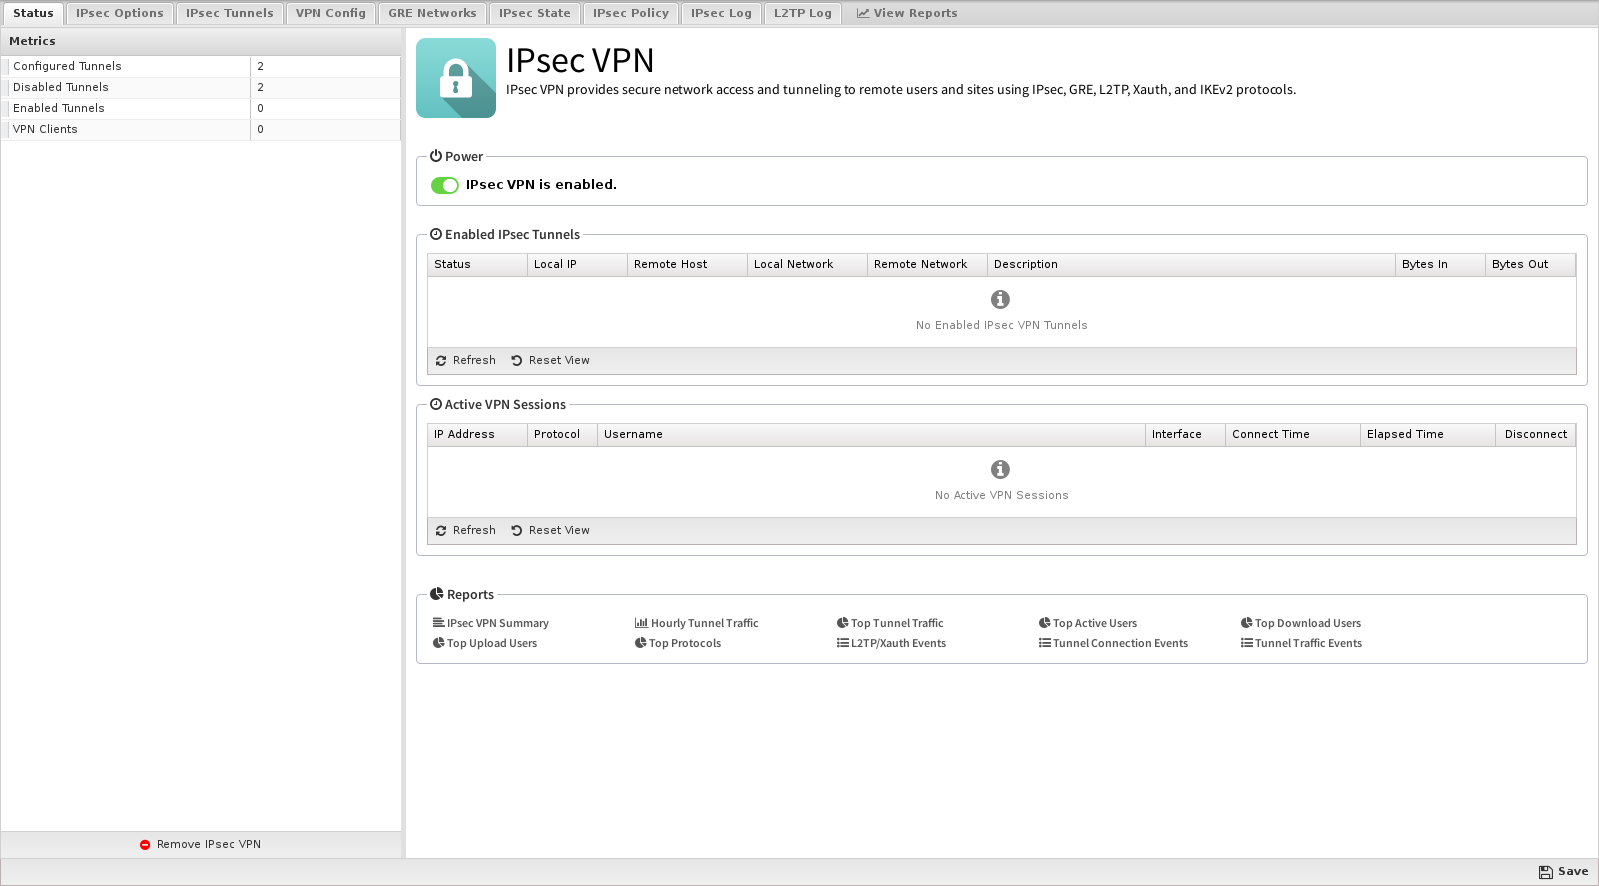This screenshot has width=1599, height=886.
Task: Reset View for Enabled IPsec Tunnels grid
Action: pos(551,361)
